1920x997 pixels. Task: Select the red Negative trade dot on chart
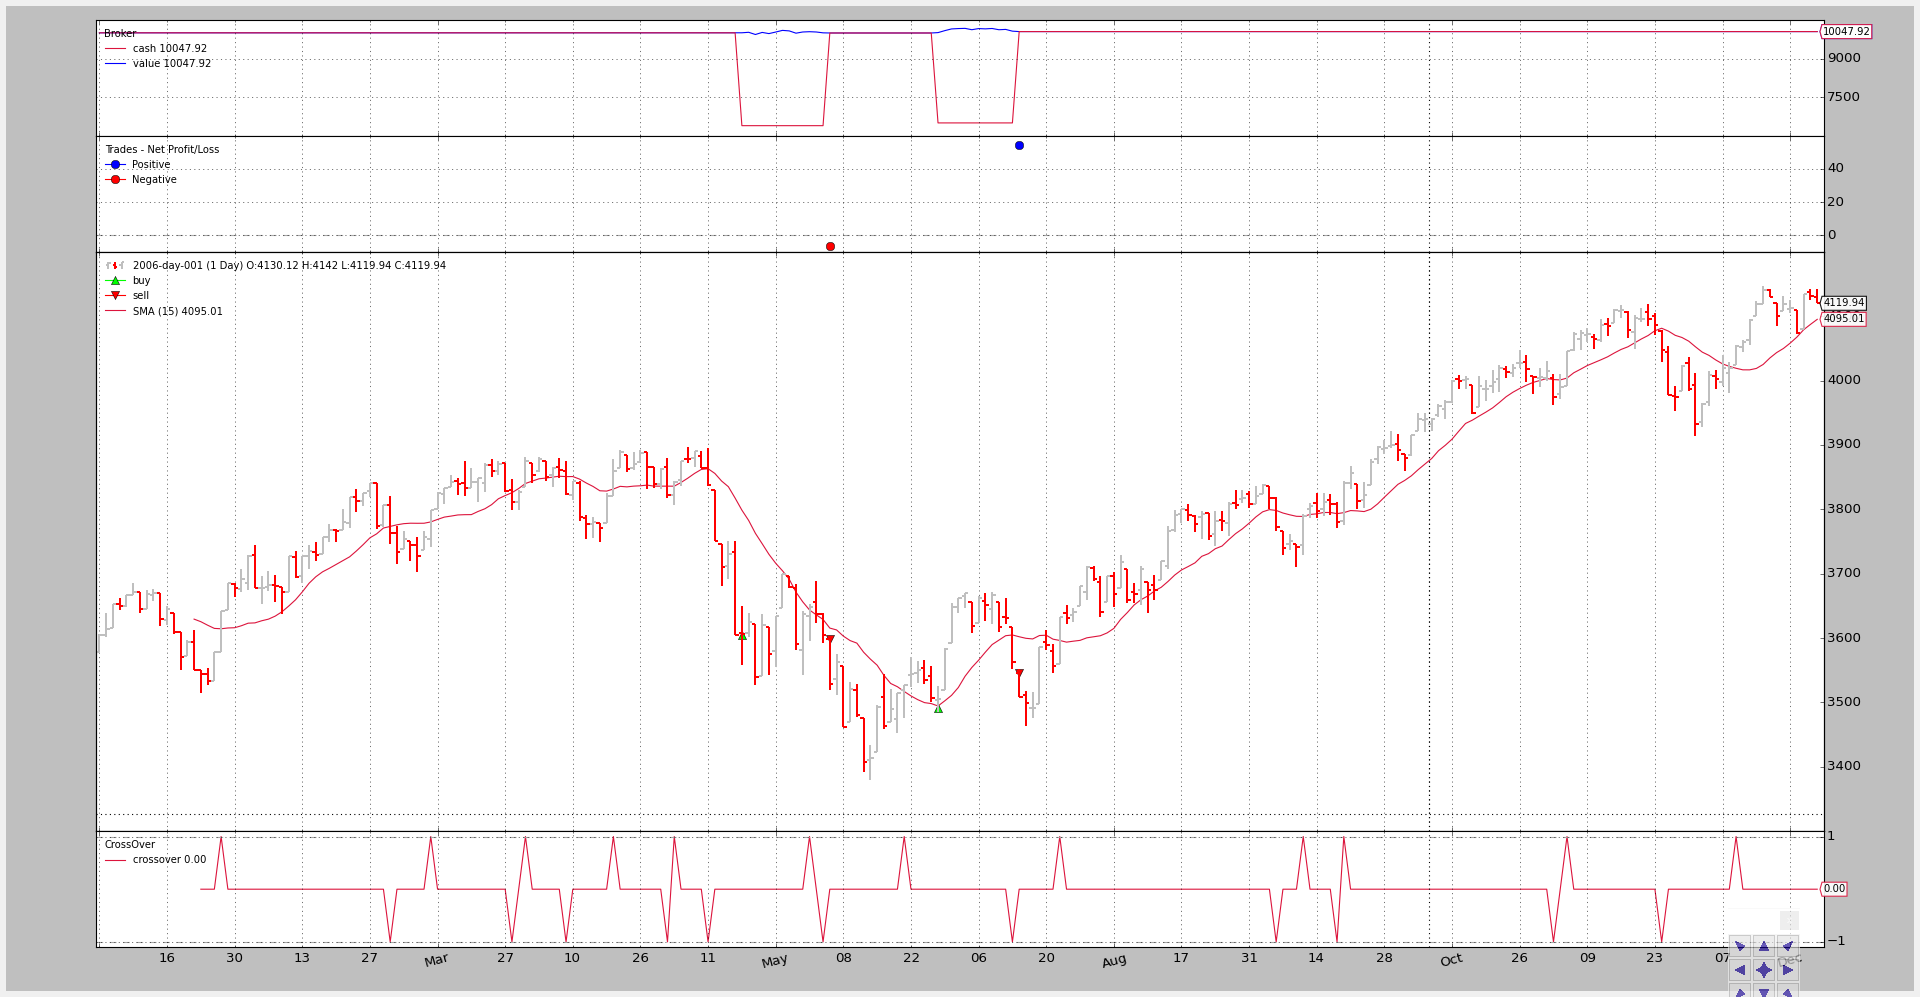point(830,246)
